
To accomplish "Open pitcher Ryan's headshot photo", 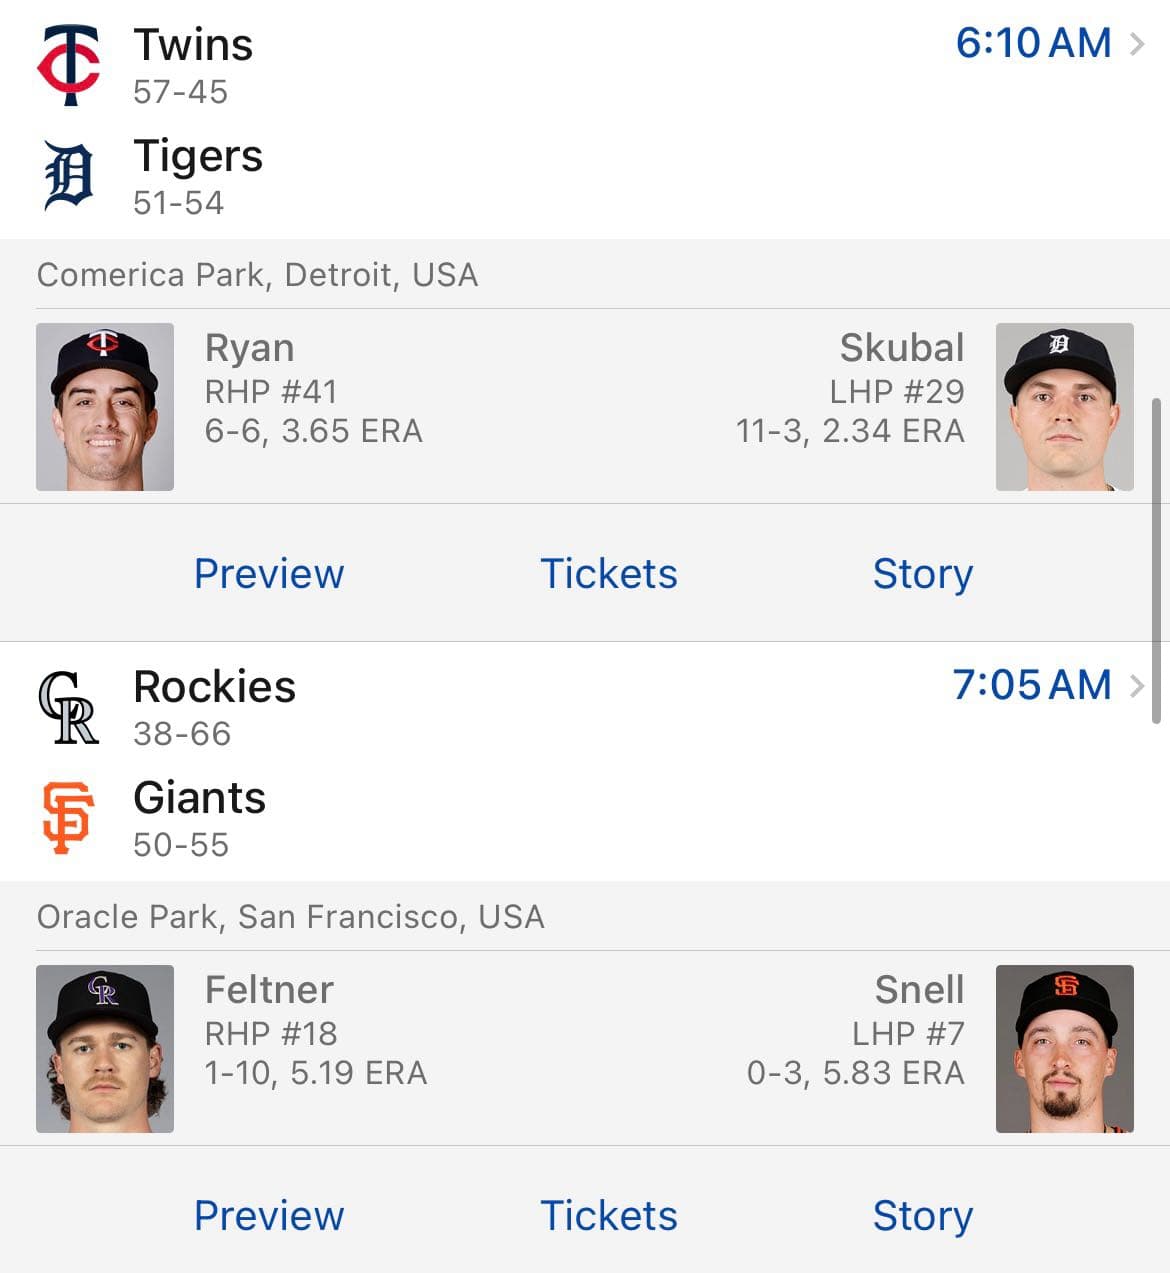I will tap(105, 407).
